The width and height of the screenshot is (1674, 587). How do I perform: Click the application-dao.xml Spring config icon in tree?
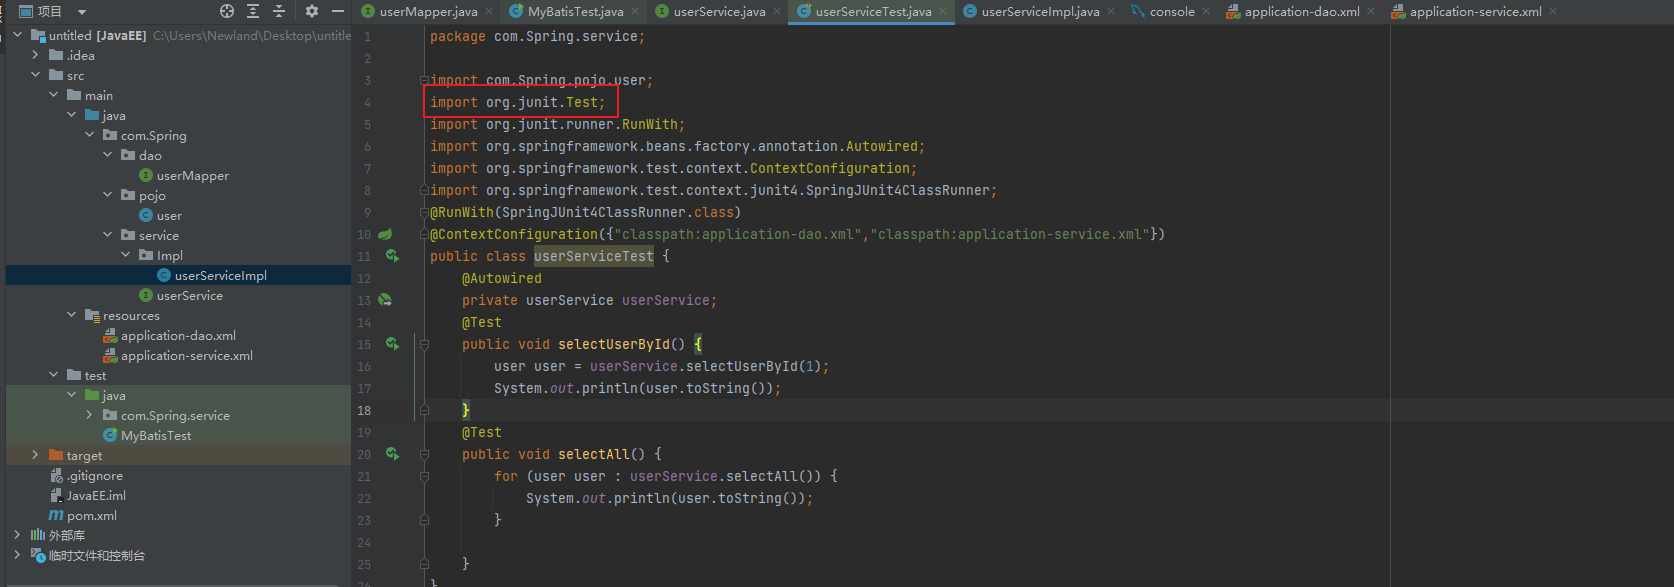pos(110,335)
